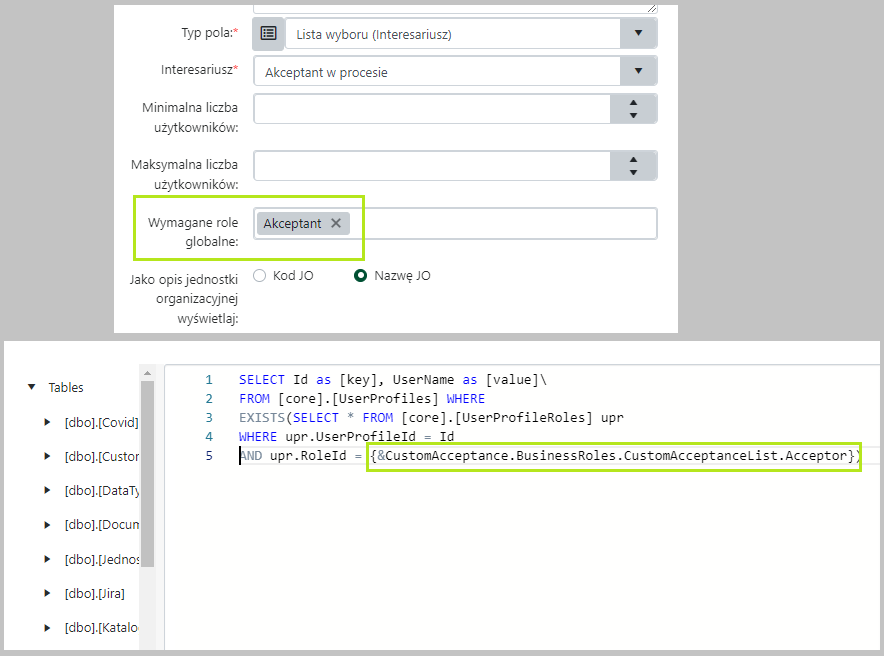Increase the Minimalna liczba użytkowników value

(x=633, y=102)
